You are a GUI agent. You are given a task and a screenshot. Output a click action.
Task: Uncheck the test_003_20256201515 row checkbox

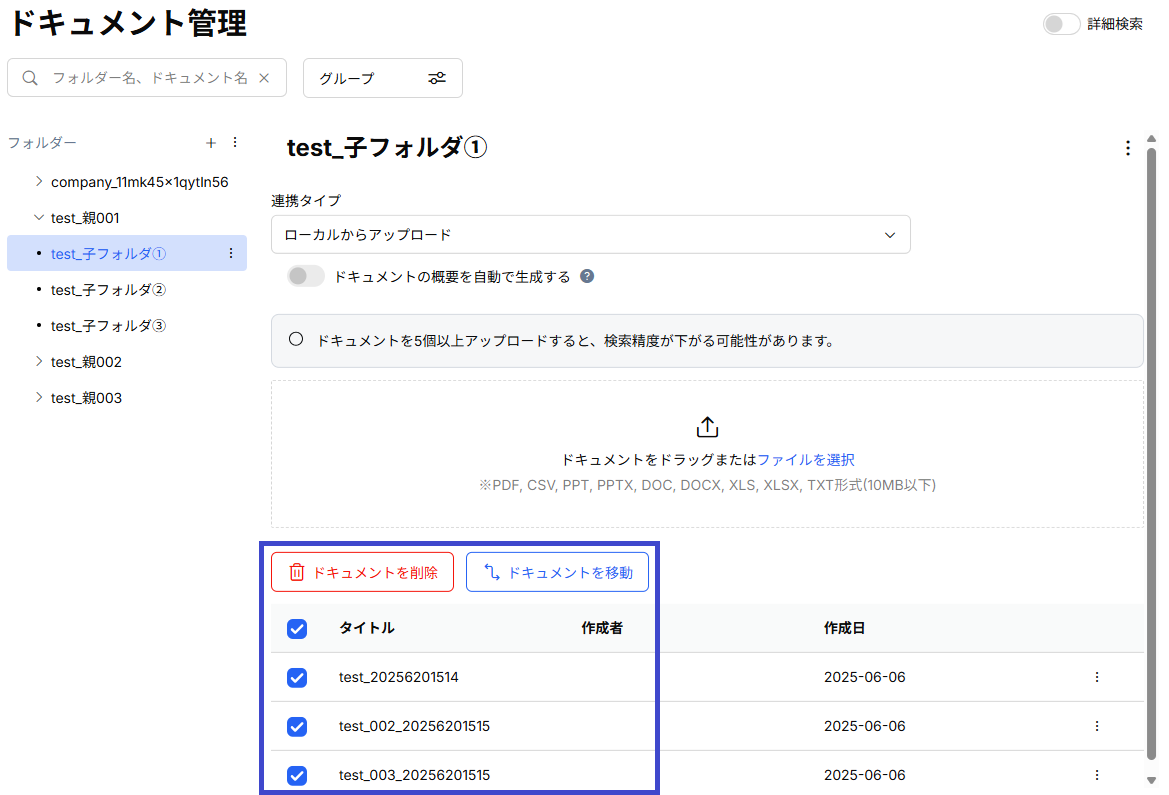pyautogui.click(x=297, y=776)
